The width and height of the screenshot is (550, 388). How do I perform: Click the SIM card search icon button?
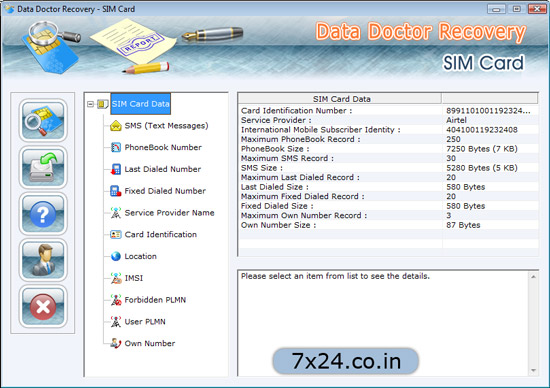43,120
